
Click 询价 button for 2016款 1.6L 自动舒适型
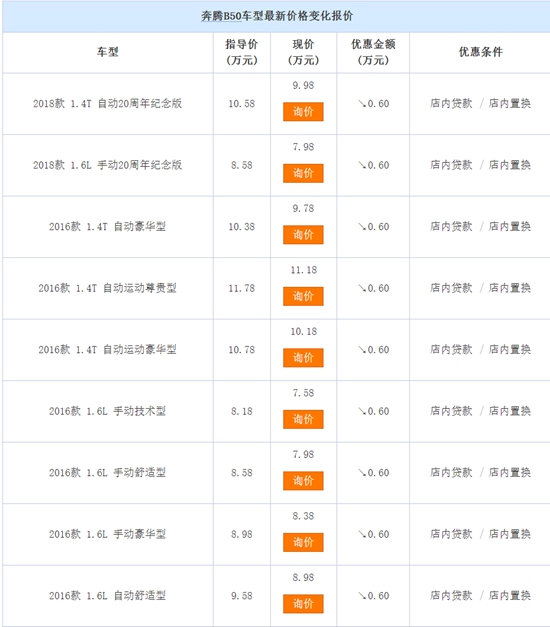[303, 604]
